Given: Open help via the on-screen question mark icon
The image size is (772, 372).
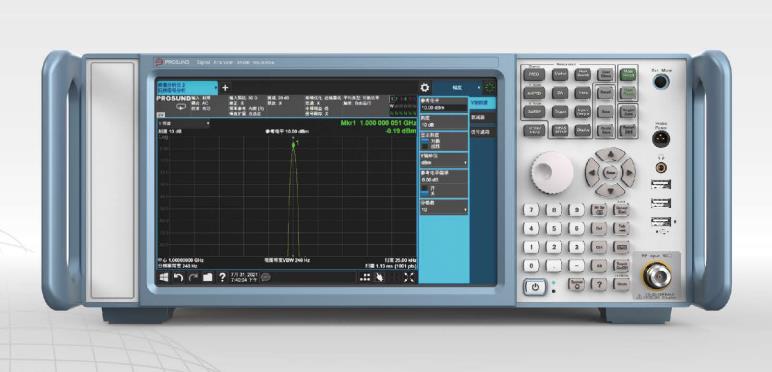Looking at the screenshot, I should click(222, 278).
